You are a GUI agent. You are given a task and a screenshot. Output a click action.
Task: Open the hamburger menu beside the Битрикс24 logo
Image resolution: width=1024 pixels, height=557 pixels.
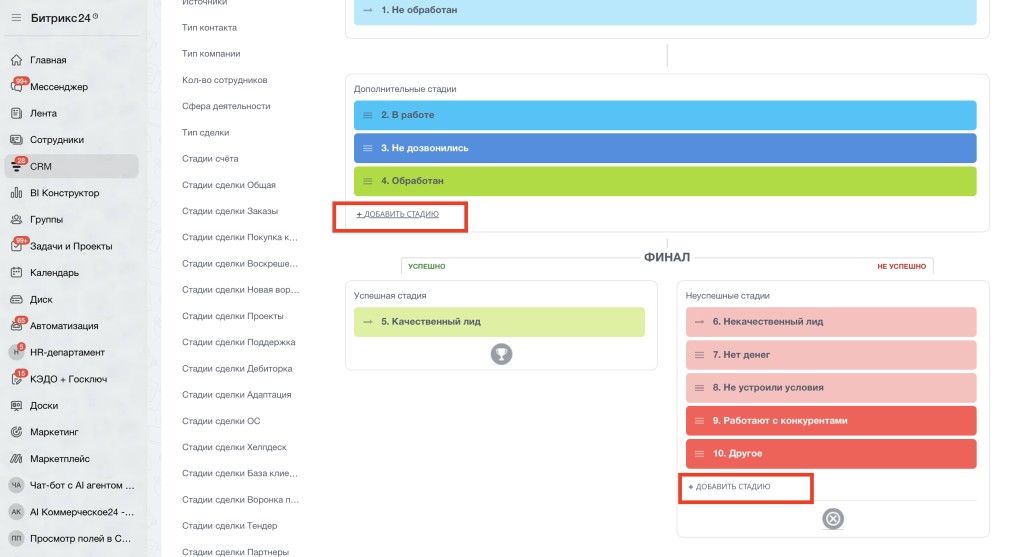click(16, 18)
